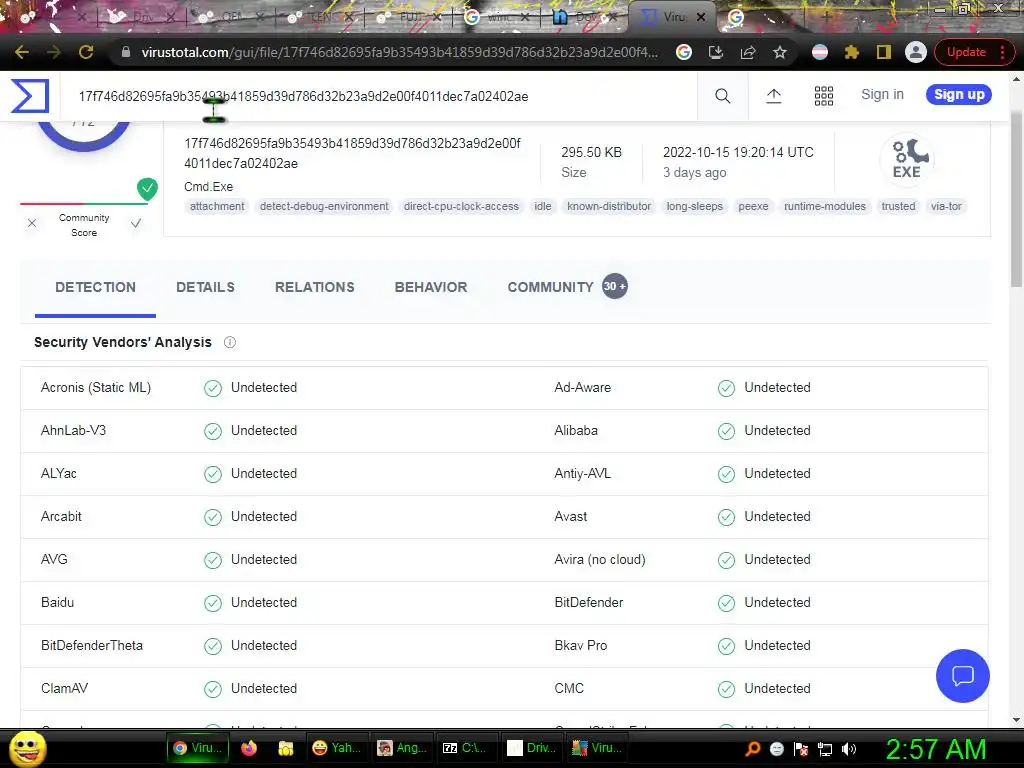The height and width of the screenshot is (768, 1024).
Task: Switch to the 7z 'C:\...' taskbar window
Action: [464, 748]
